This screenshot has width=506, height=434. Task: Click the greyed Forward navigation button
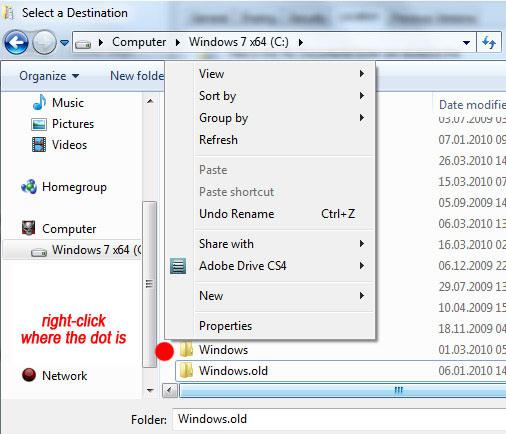pos(44,42)
